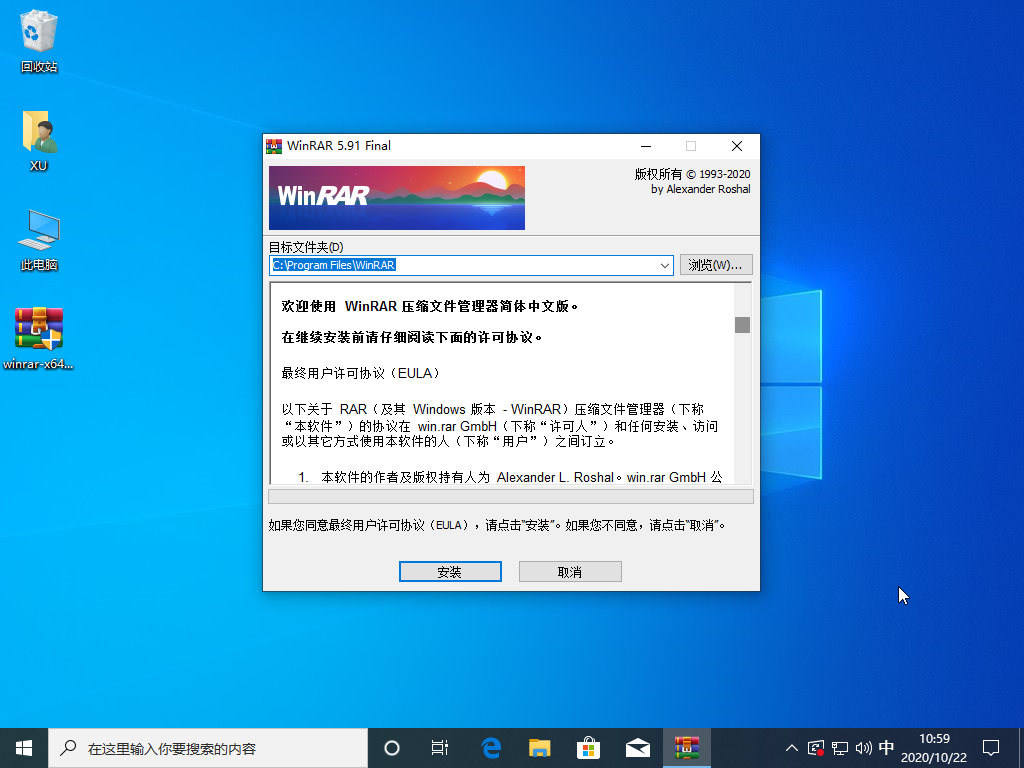Image resolution: width=1024 pixels, height=768 pixels.
Task: Open the network status tray icon
Action: [838, 747]
